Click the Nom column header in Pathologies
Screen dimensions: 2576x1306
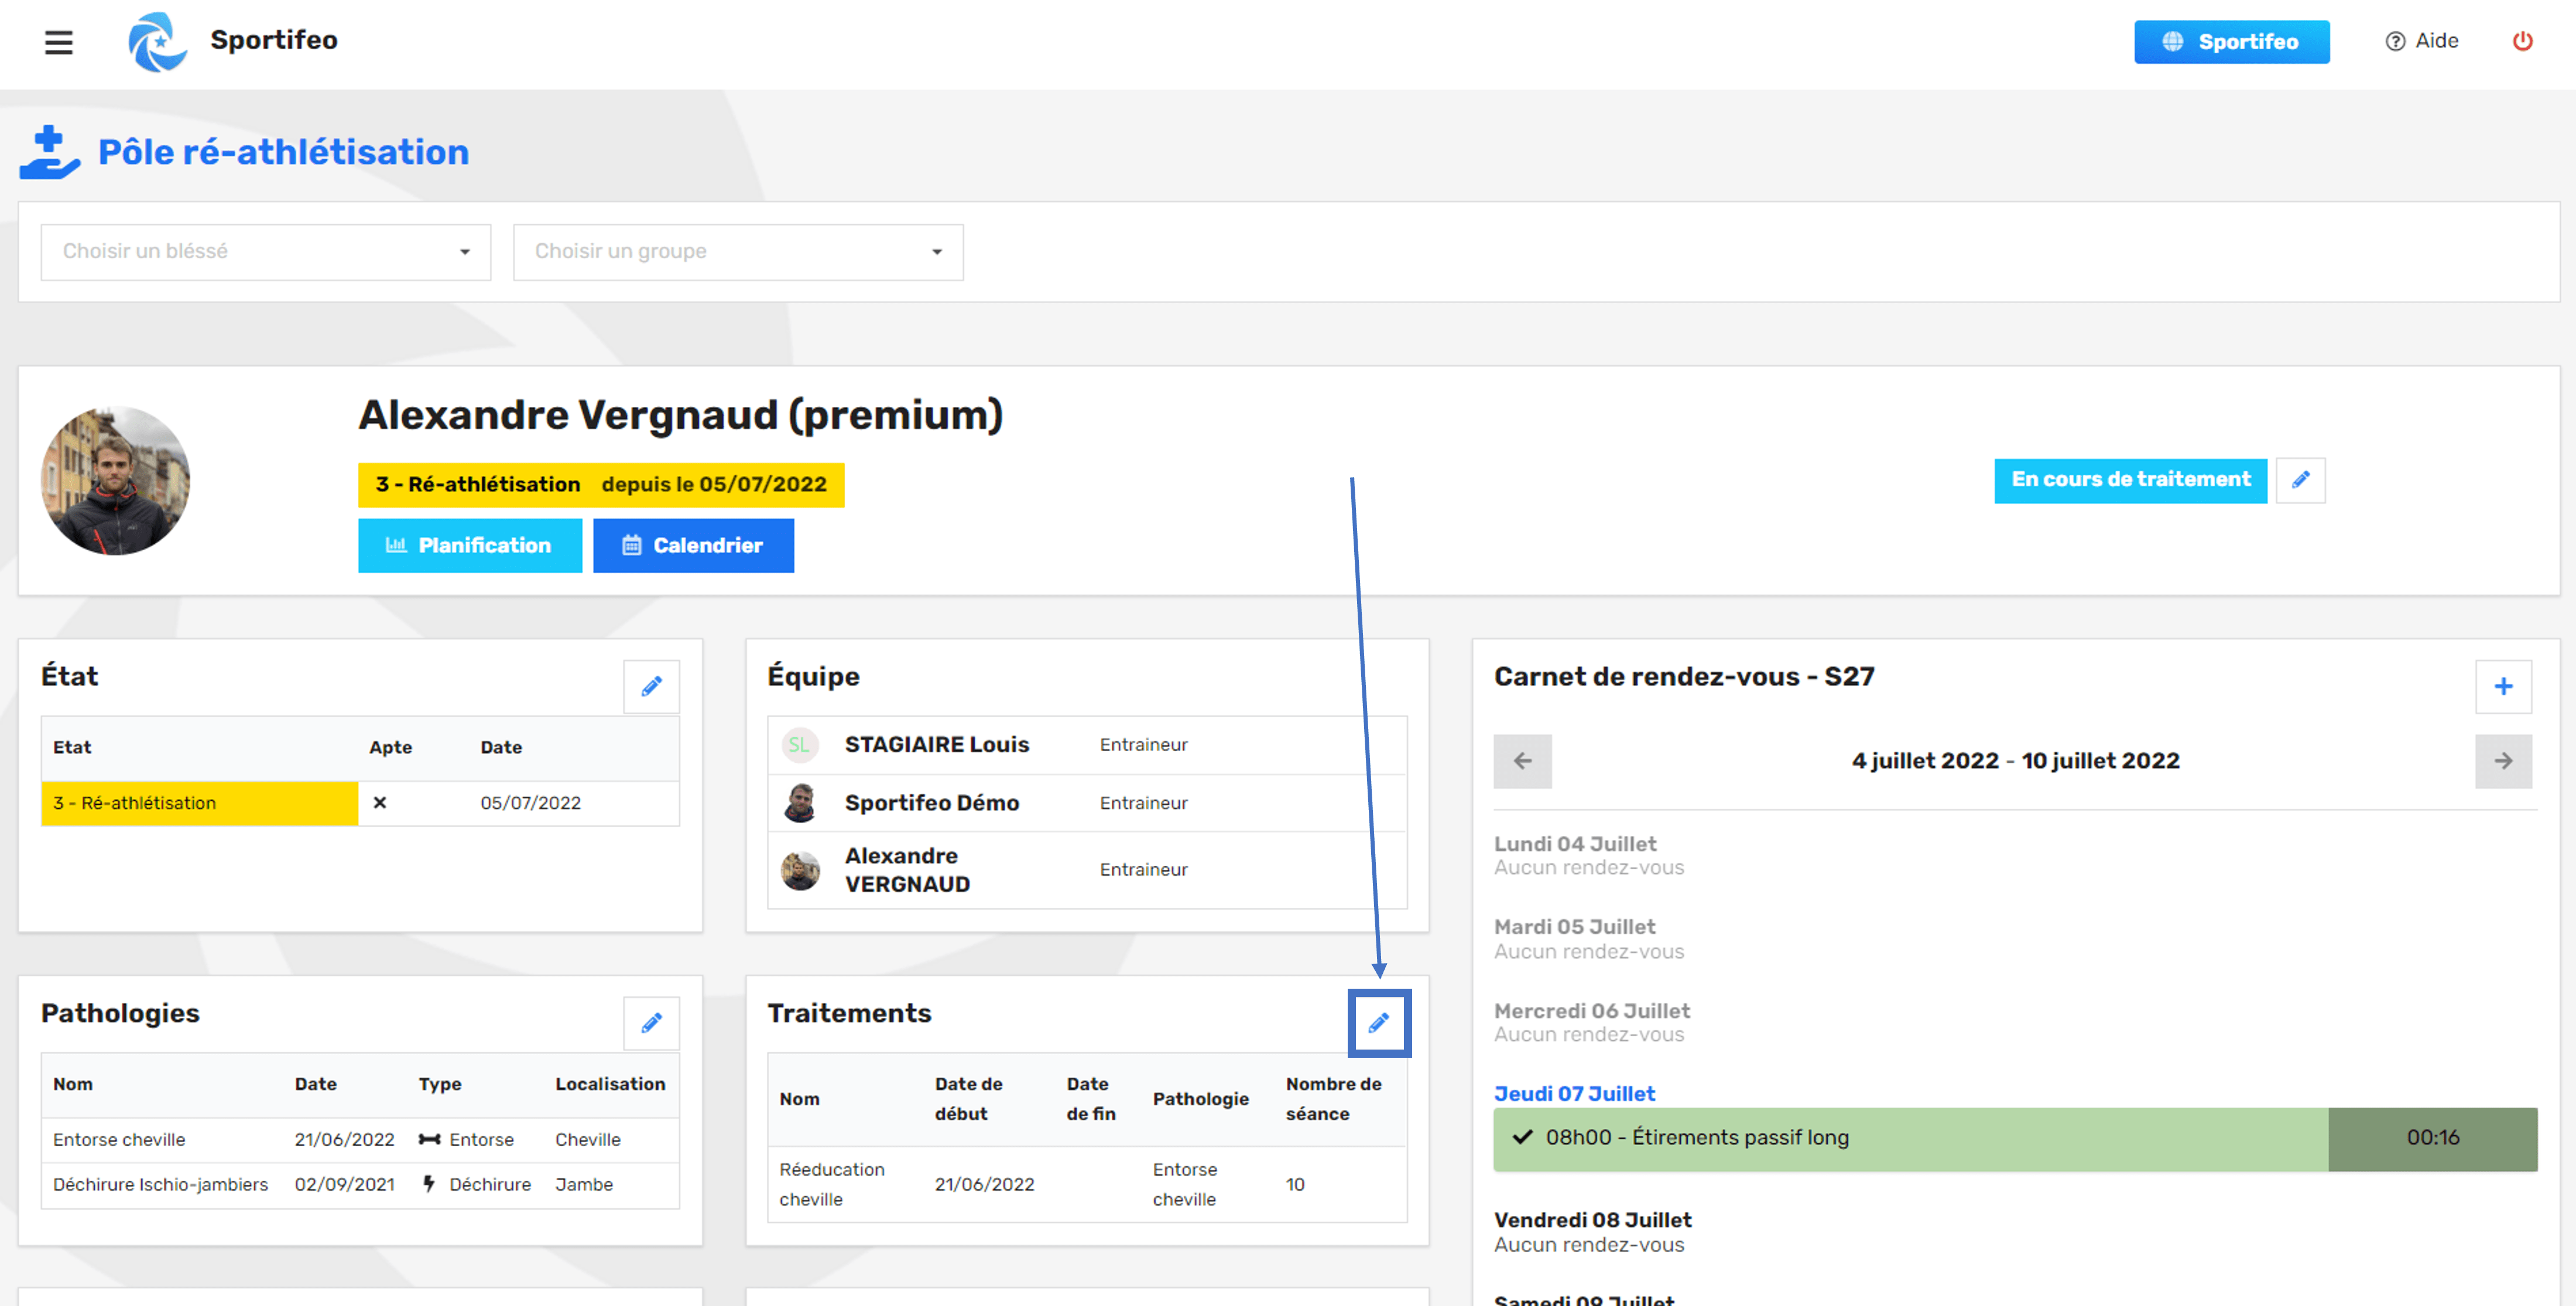pos(73,1084)
